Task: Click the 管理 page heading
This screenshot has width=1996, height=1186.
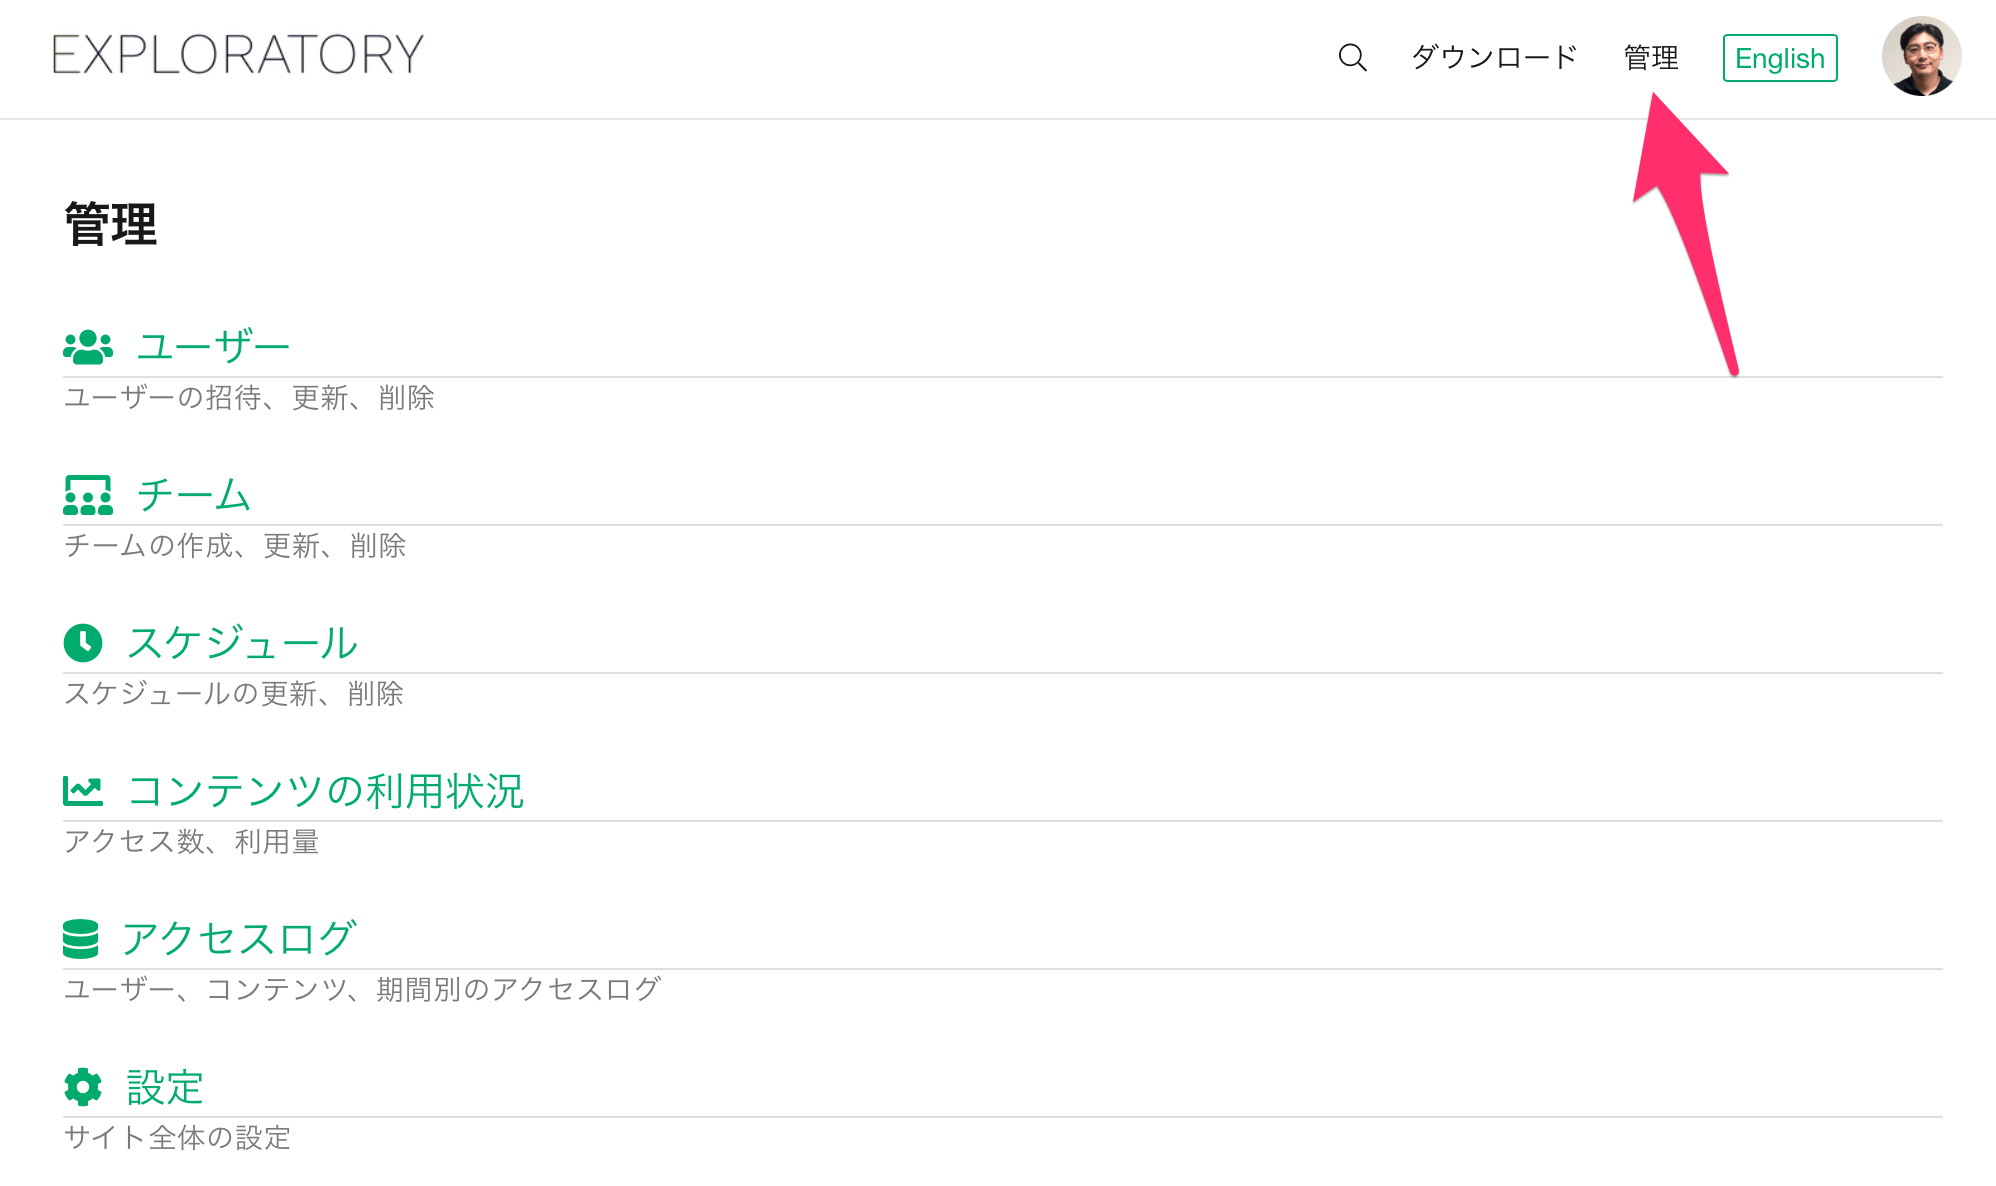Action: 111,224
